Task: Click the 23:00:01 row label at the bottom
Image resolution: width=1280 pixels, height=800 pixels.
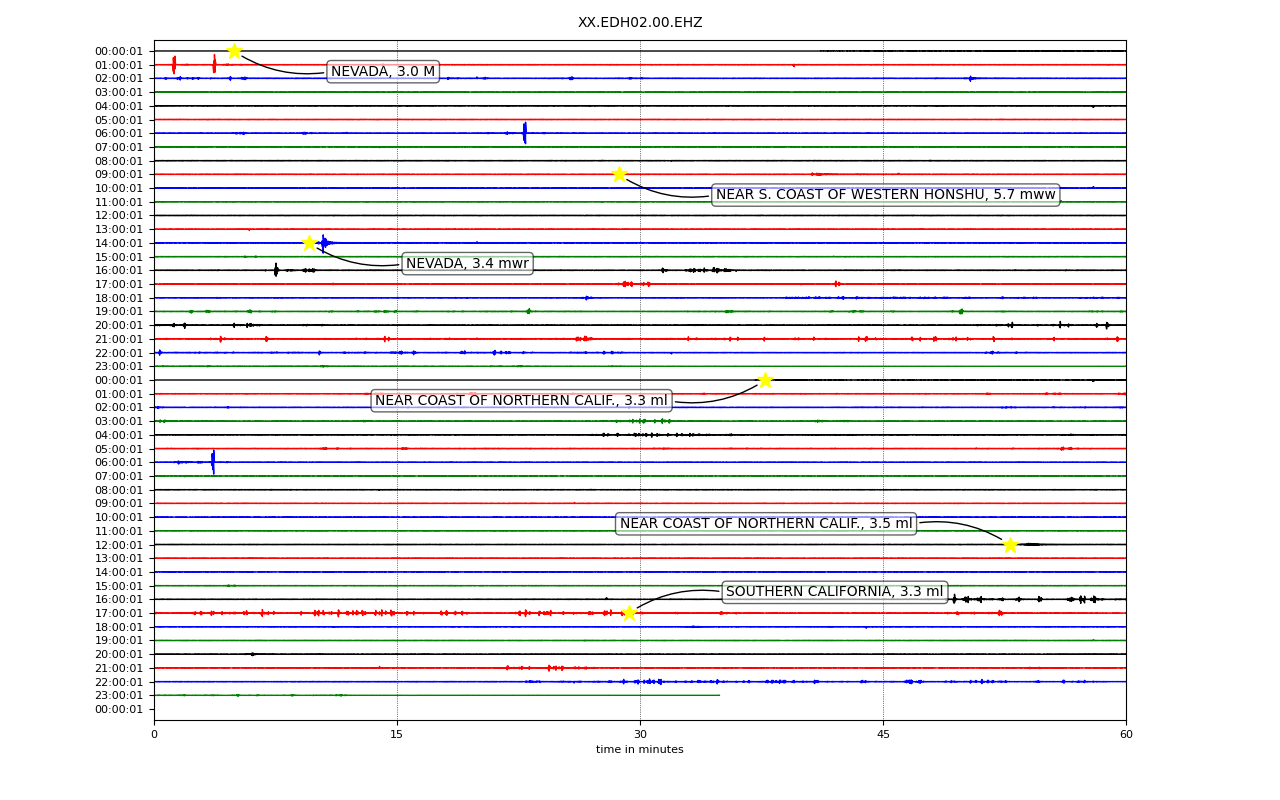Action: (119, 696)
